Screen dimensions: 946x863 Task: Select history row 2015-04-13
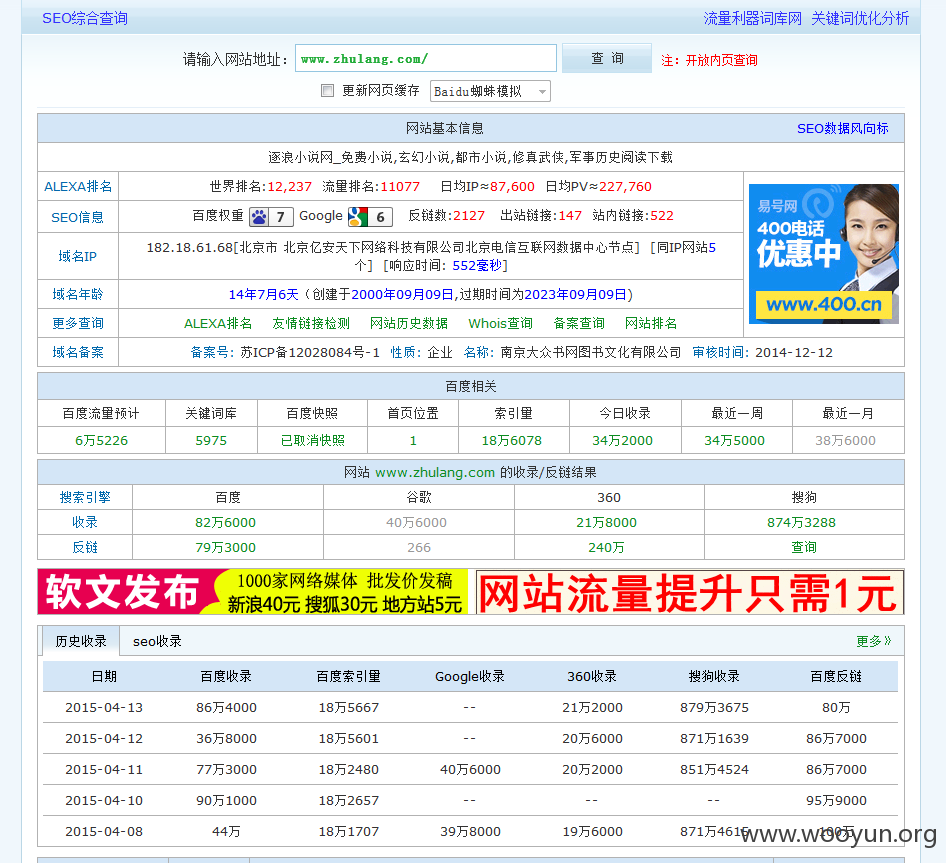coord(470,707)
